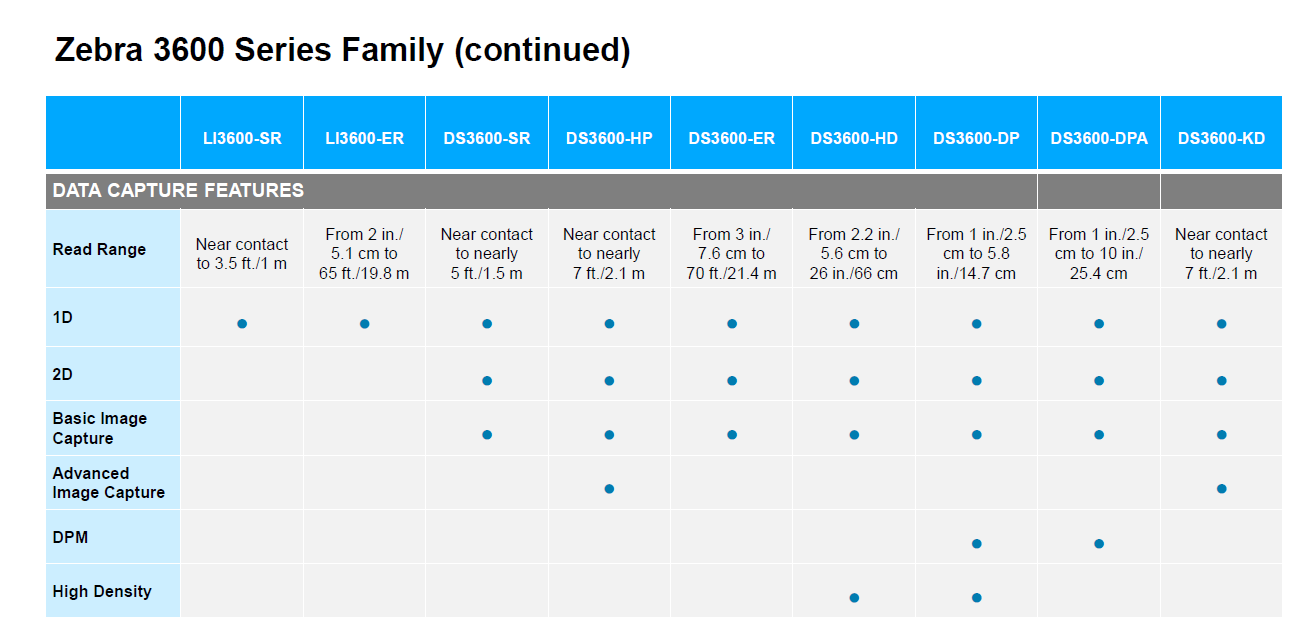Click the Advanced Image Capture dot for DS3600-KD
Screen dimensions: 1291x621
[x=1221, y=489]
